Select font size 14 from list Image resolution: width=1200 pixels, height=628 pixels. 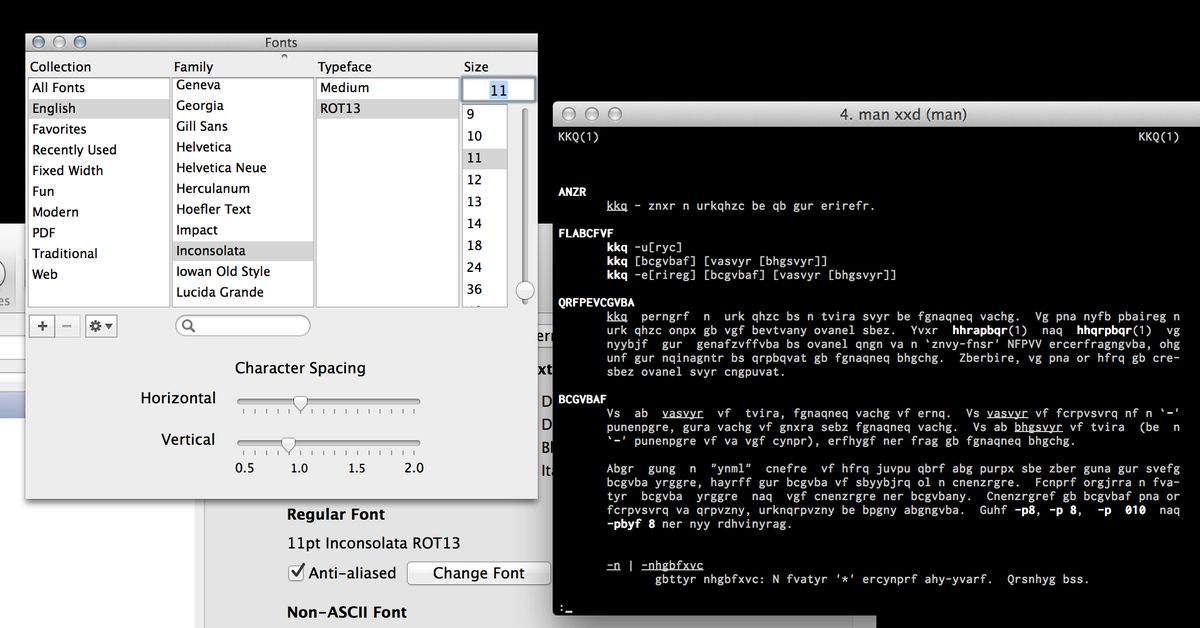(474, 224)
